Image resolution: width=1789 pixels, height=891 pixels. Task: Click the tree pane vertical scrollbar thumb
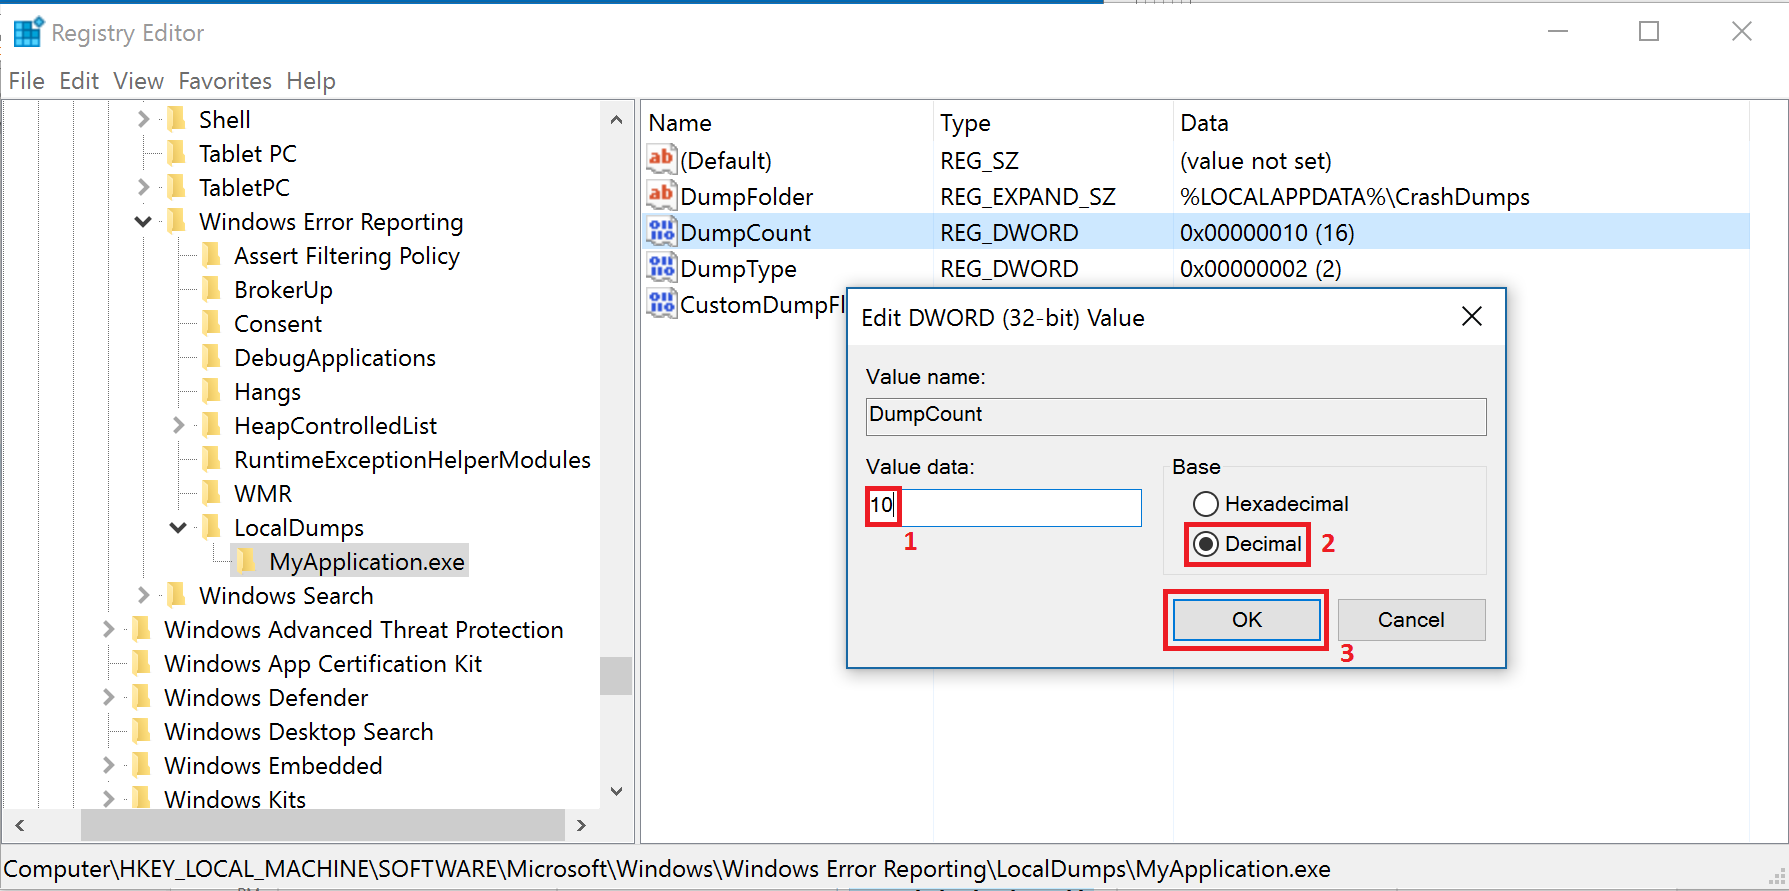point(616,676)
